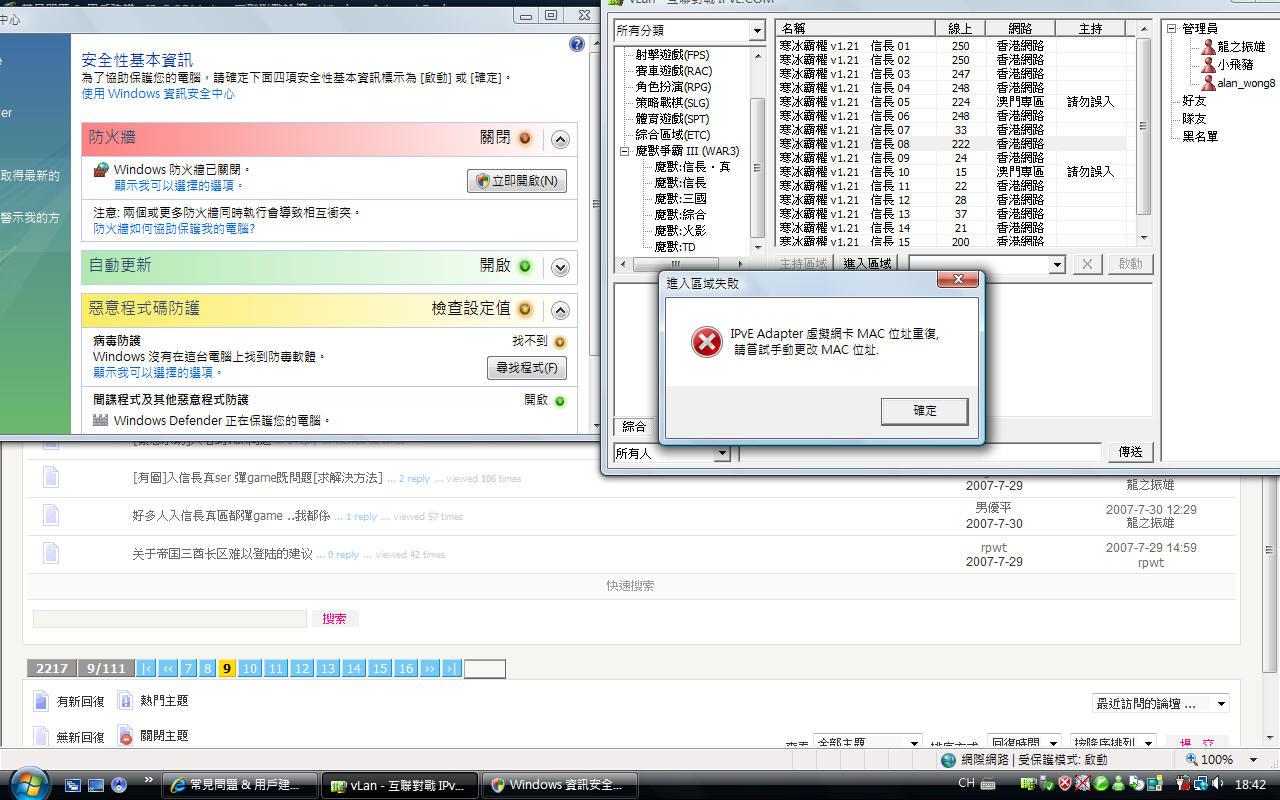Click the blue help question mark icon
Screen dimensions: 1280x800
coord(576,44)
